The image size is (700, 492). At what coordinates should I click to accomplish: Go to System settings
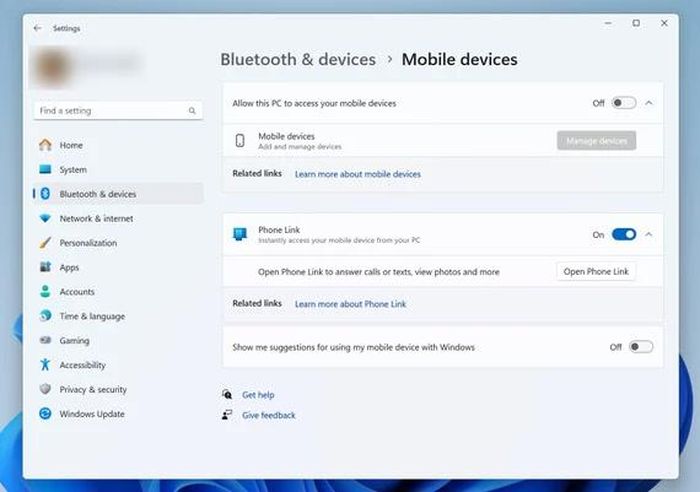pyautogui.click(x=118, y=170)
